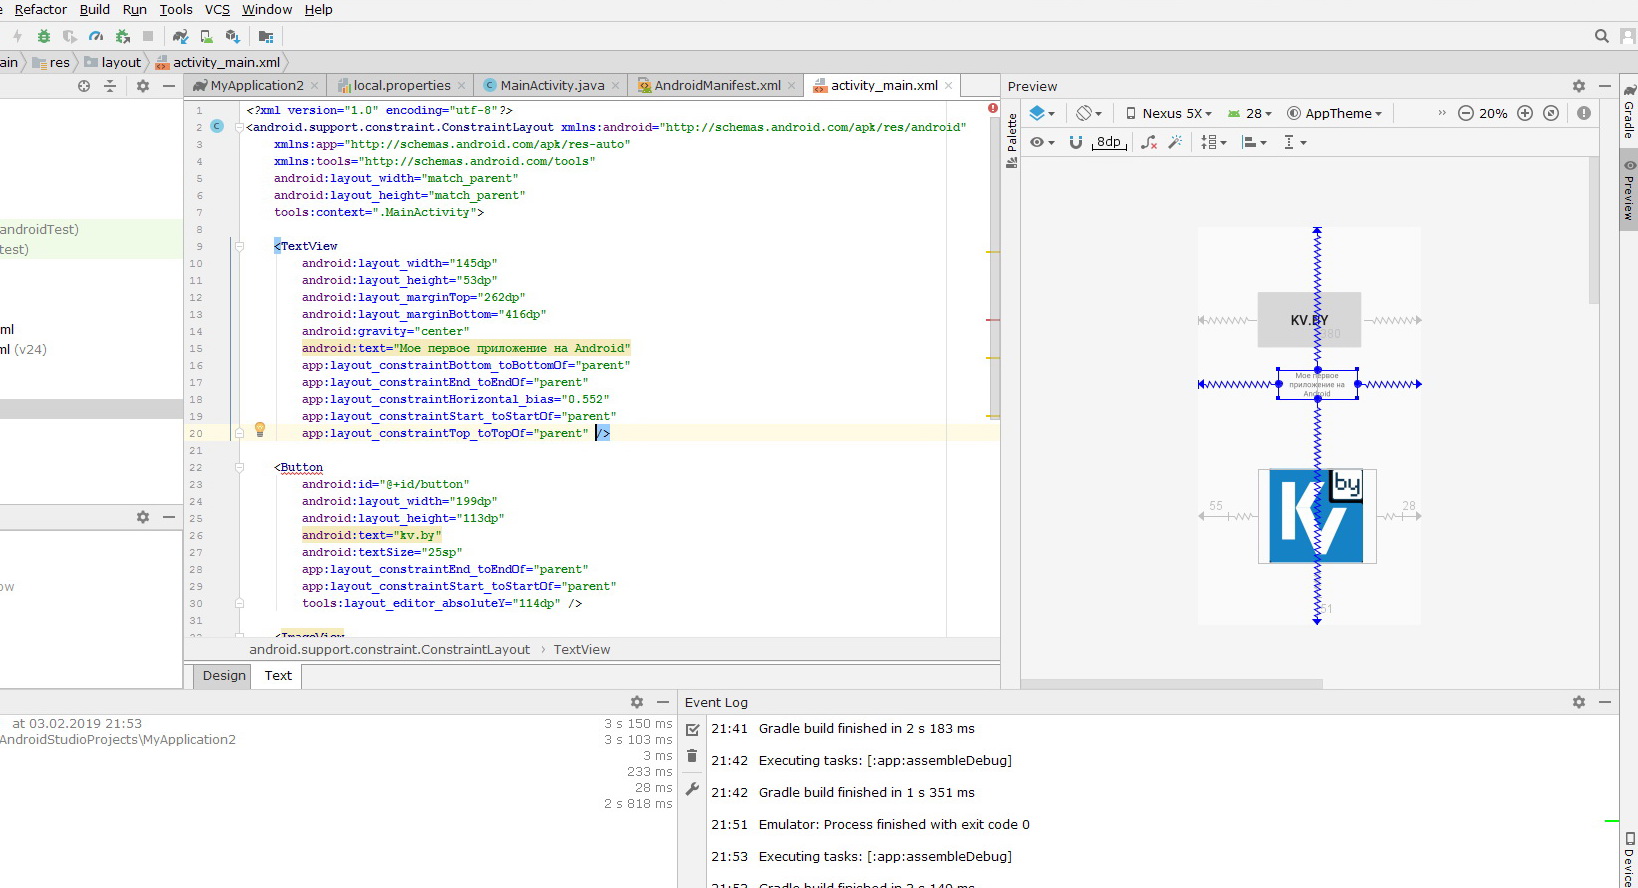Click Event Log trash clear icon
The height and width of the screenshot is (888, 1638).
click(x=692, y=756)
